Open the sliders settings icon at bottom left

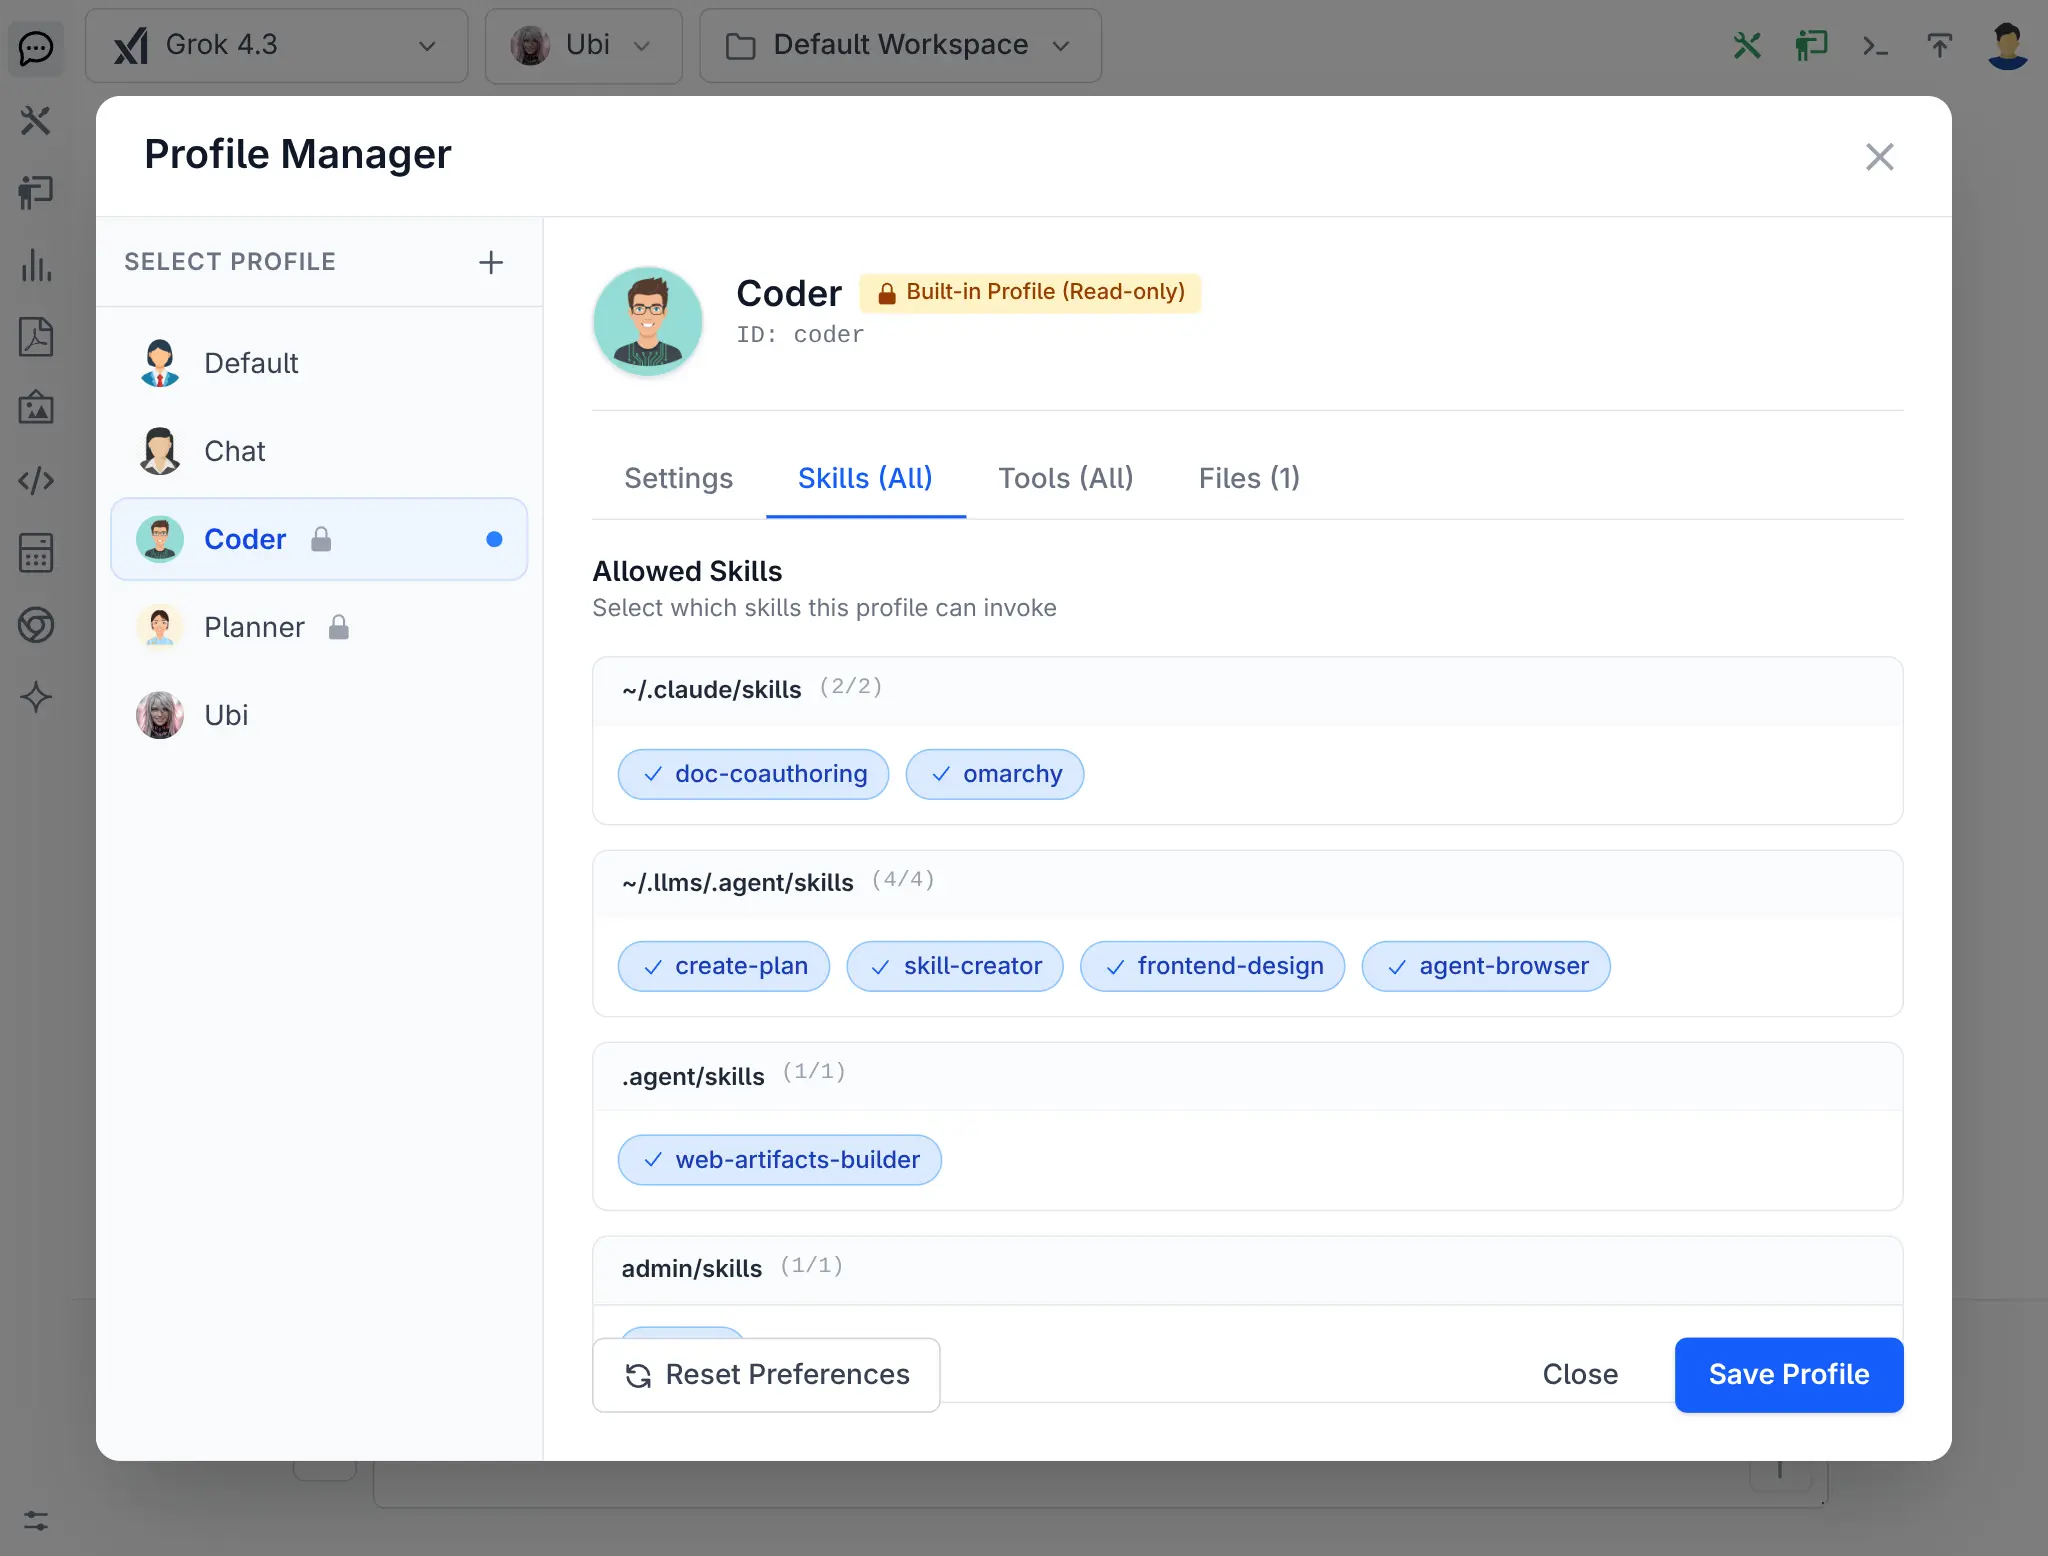click(x=36, y=1520)
